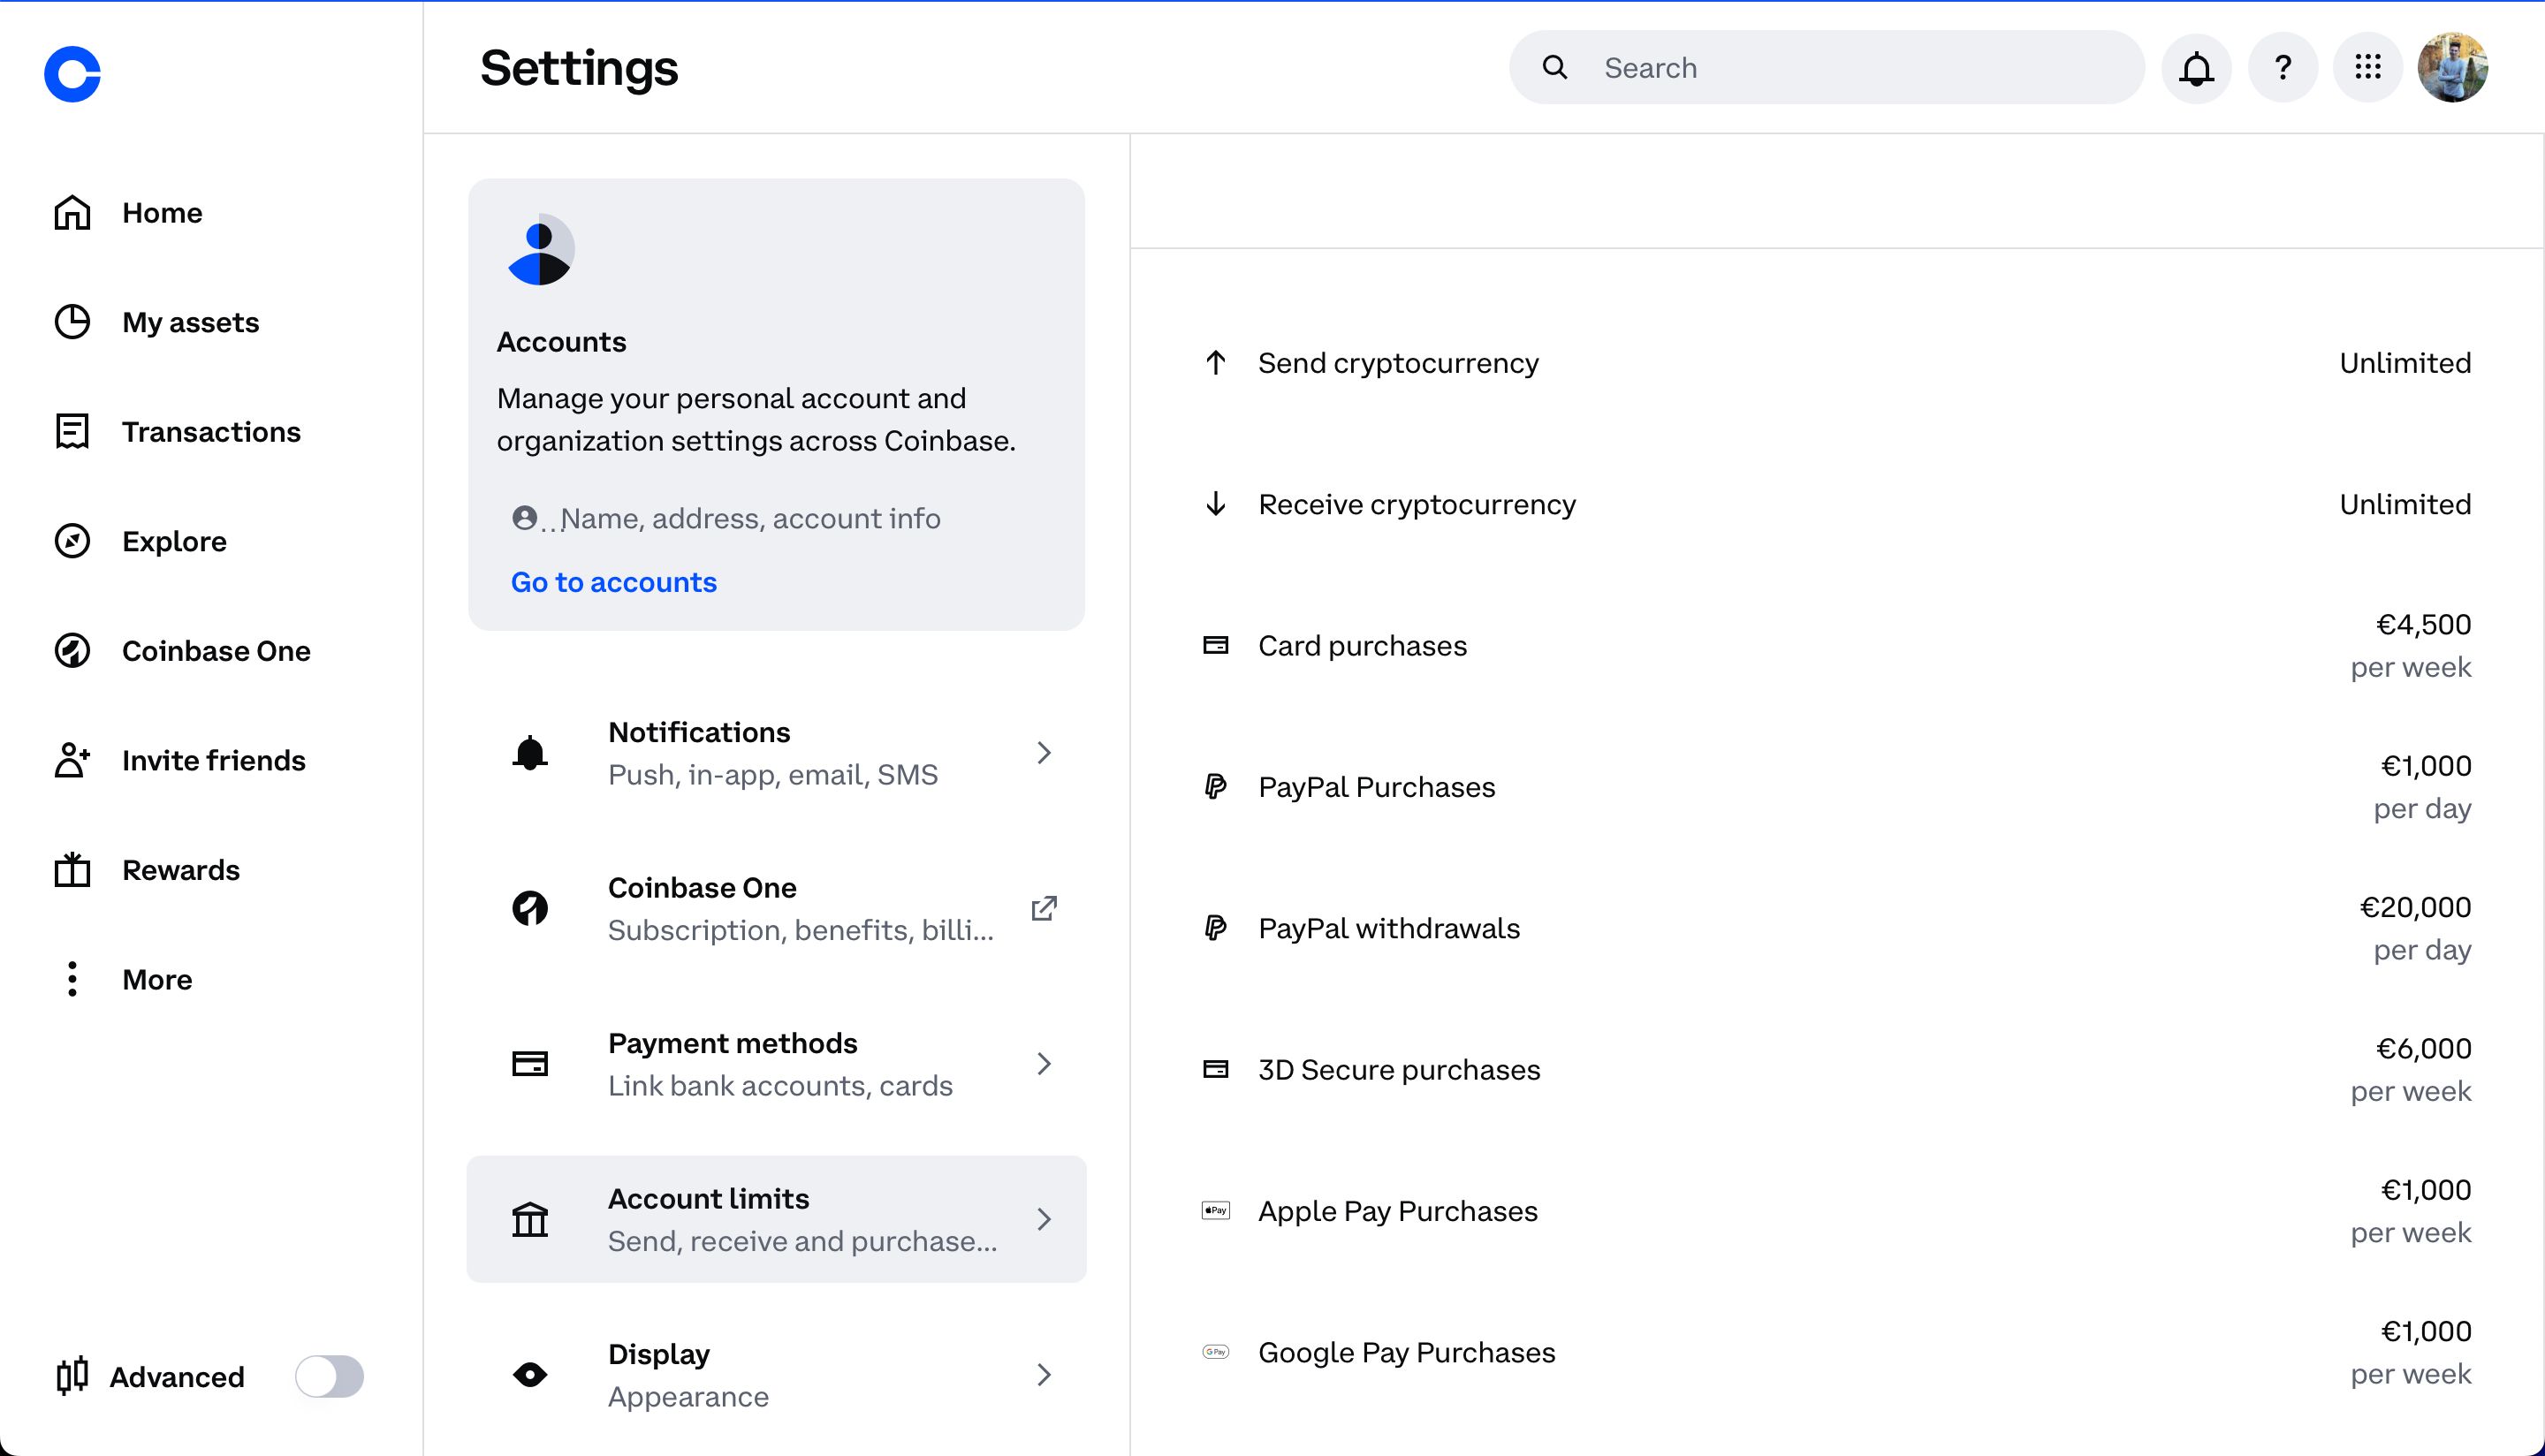Click Coinbase One settings icon

530,908
